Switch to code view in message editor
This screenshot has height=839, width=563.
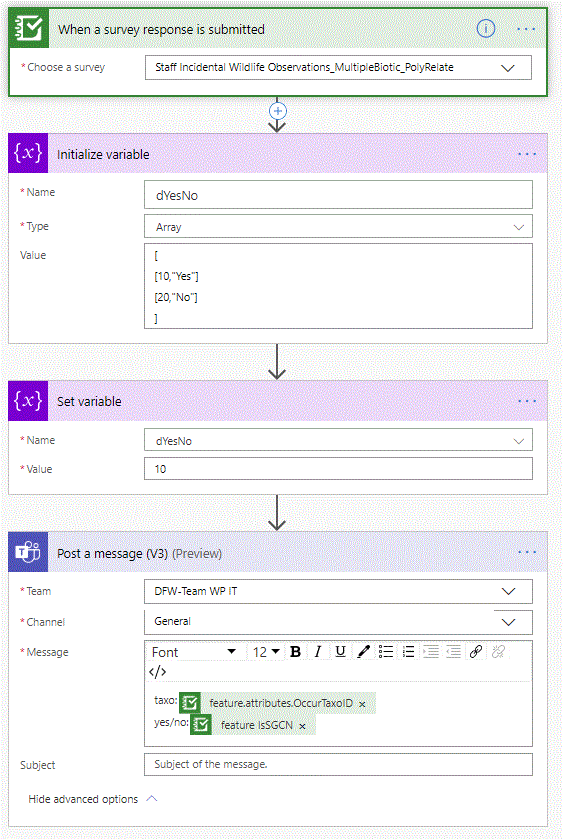[x=157, y=672]
